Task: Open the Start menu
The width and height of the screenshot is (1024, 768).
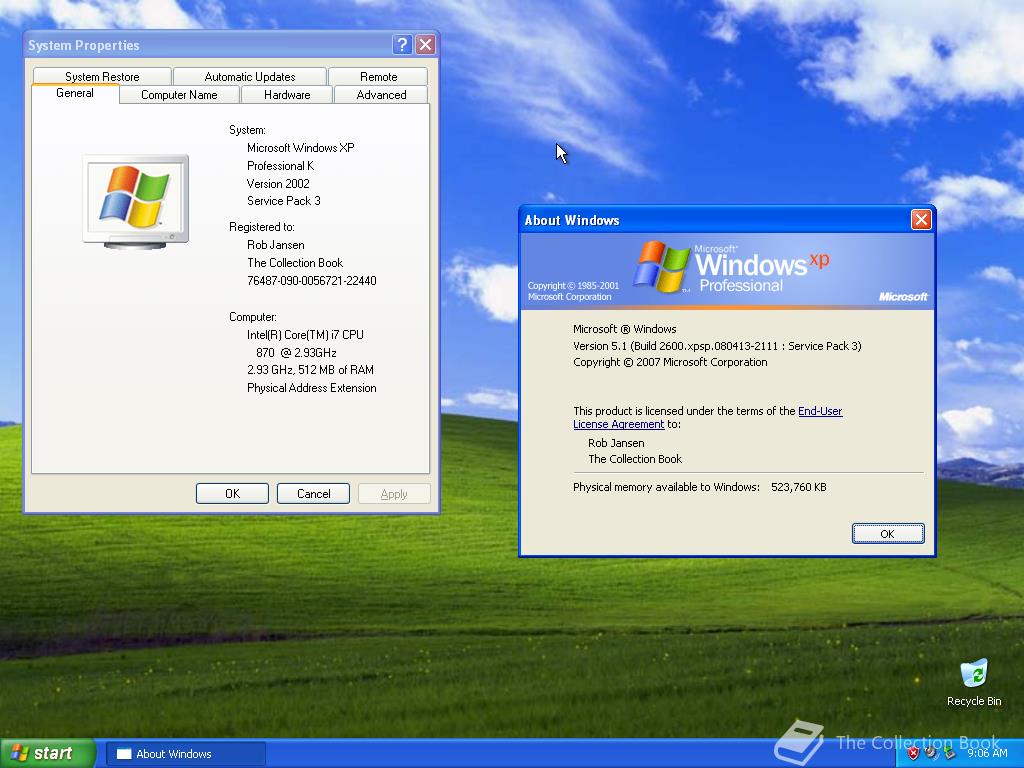Action: click(47, 753)
